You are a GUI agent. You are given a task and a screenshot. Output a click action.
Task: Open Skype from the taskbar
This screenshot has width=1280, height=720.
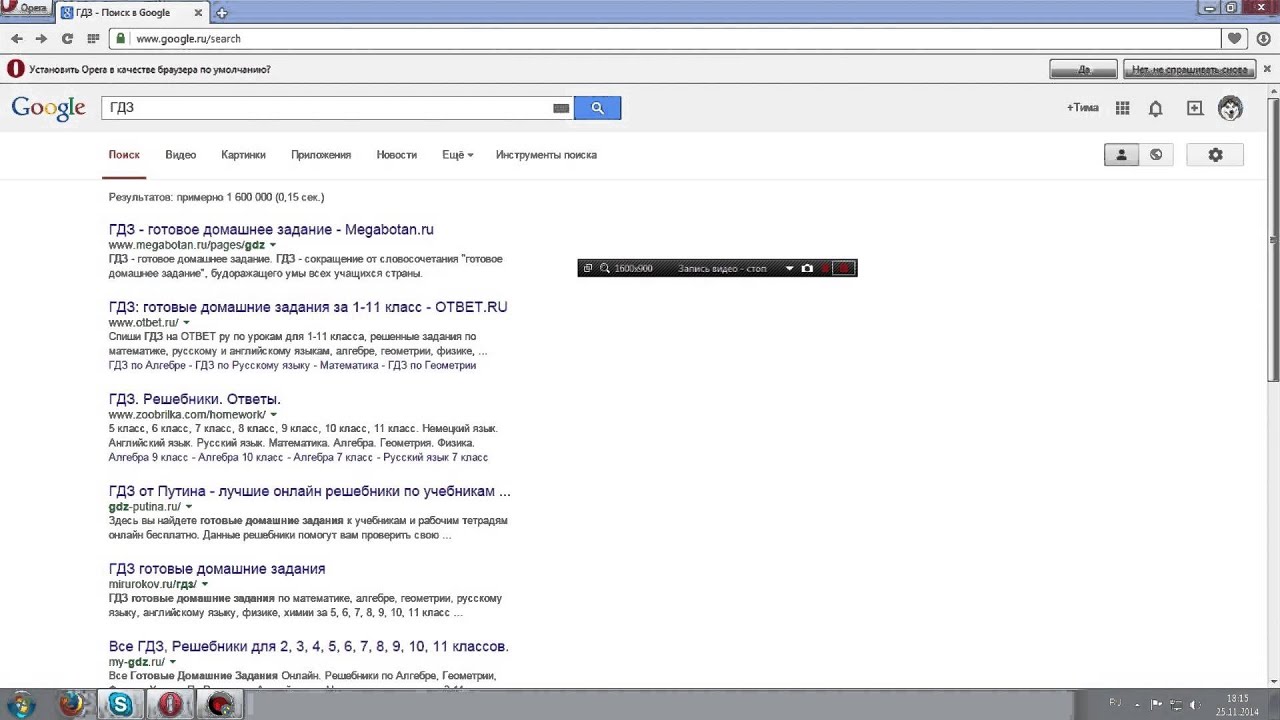click(x=120, y=704)
